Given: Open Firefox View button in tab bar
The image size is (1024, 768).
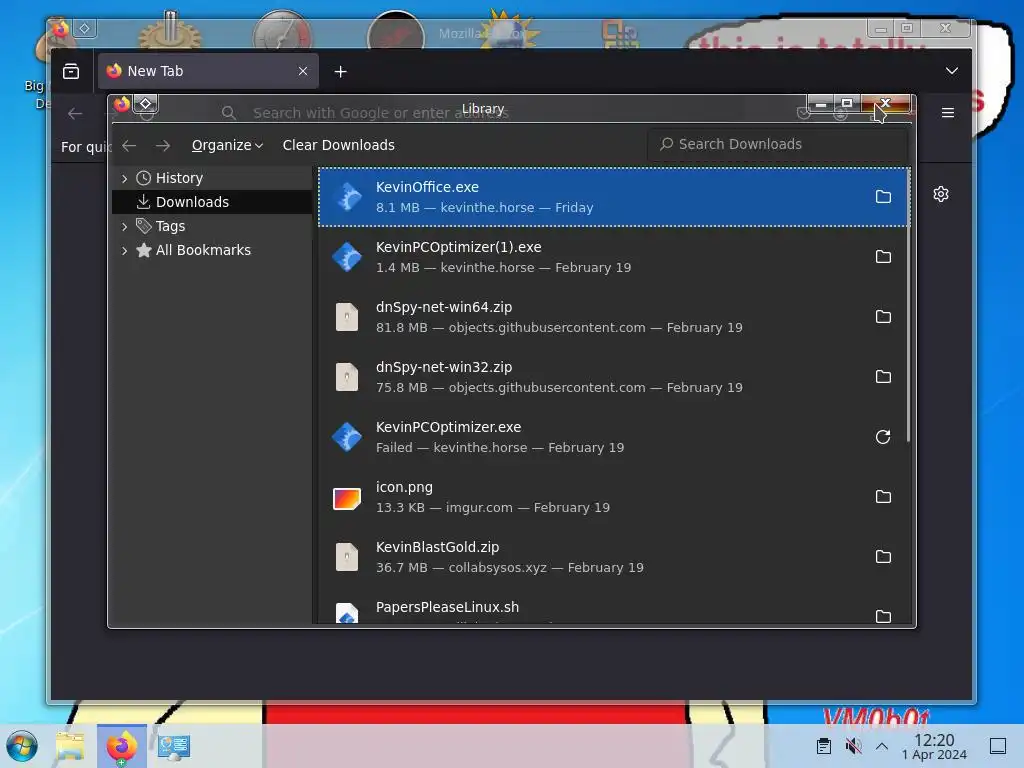Looking at the screenshot, I should pos(71,71).
